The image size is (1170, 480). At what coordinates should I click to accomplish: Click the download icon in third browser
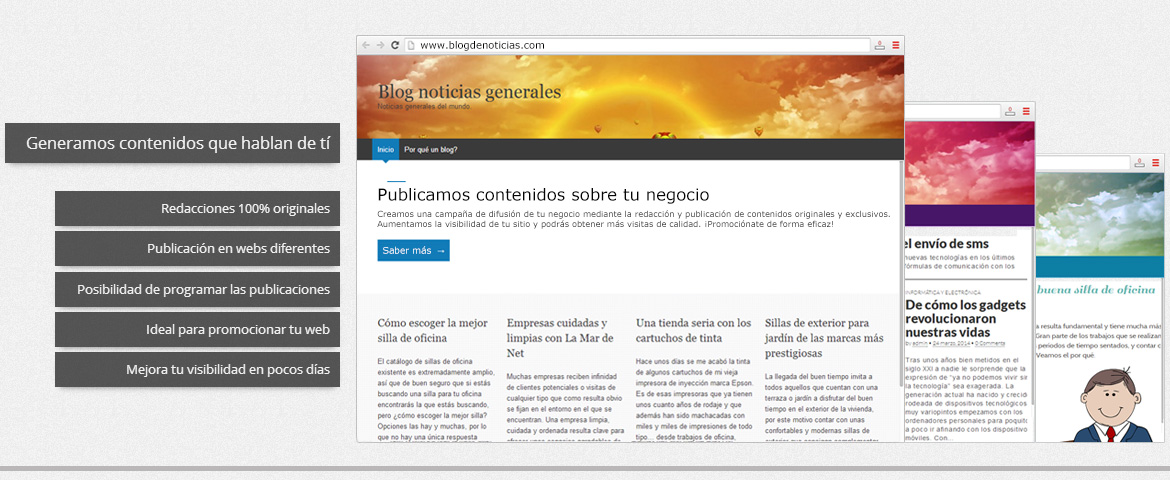pyautogui.click(x=1140, y=162)
